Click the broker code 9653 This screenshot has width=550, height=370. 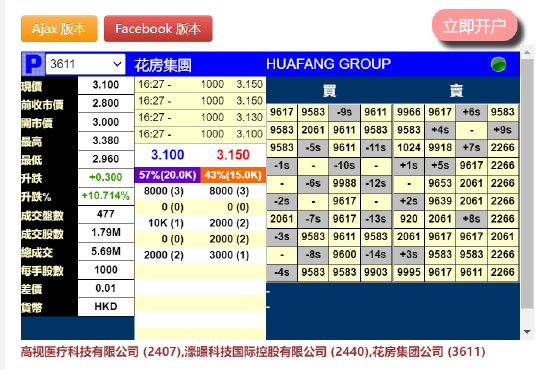440,183
